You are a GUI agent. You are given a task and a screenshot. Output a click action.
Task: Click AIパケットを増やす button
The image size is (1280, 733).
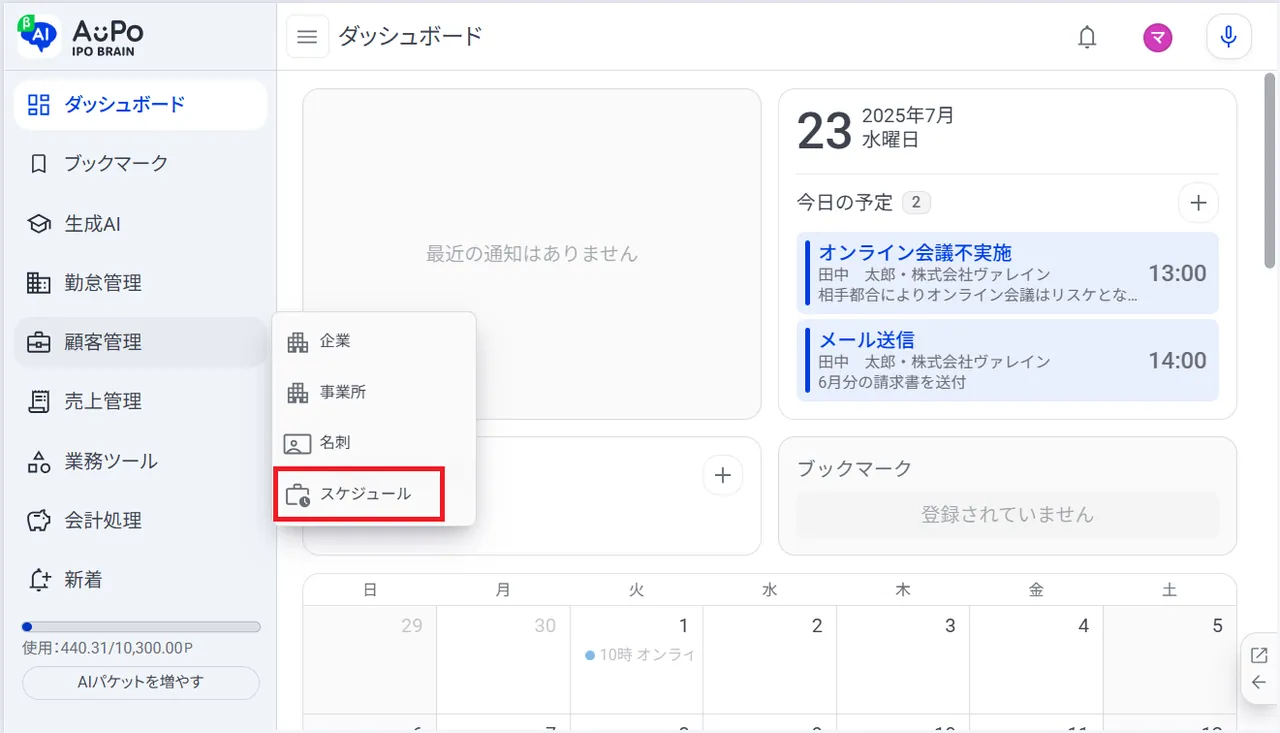pos(141,683)
